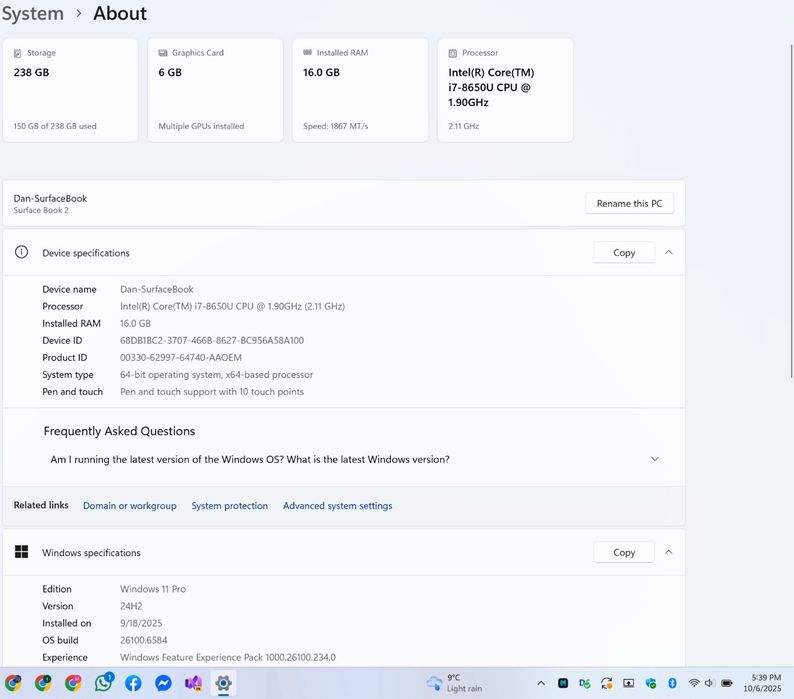Open the clock showing 5:39 PM
The height and width of the screenshot is (699, 794).
[762, 683]
